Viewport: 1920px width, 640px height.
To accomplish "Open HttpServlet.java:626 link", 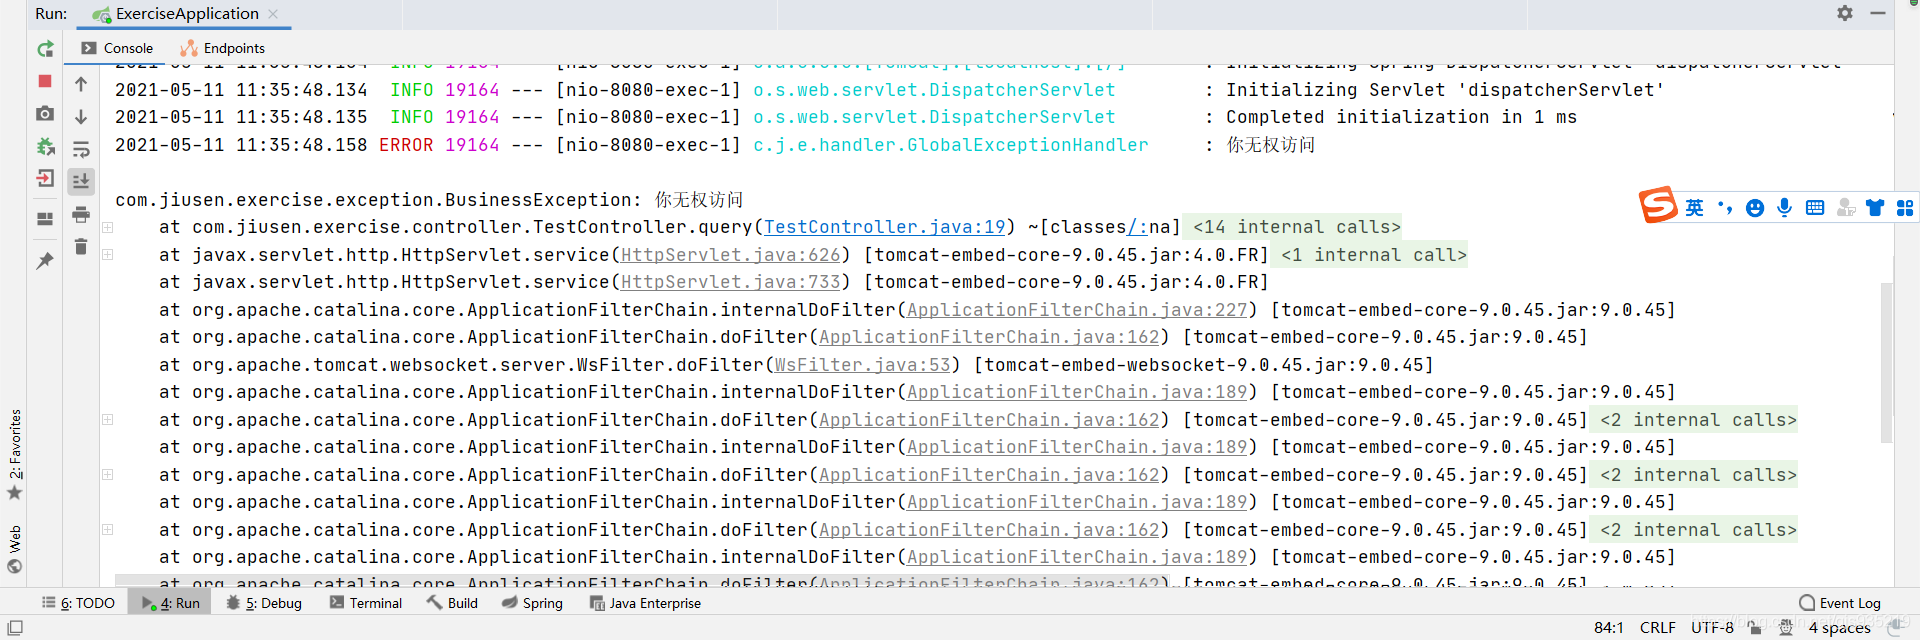I will pyautogui.click(x=731, y=255).
